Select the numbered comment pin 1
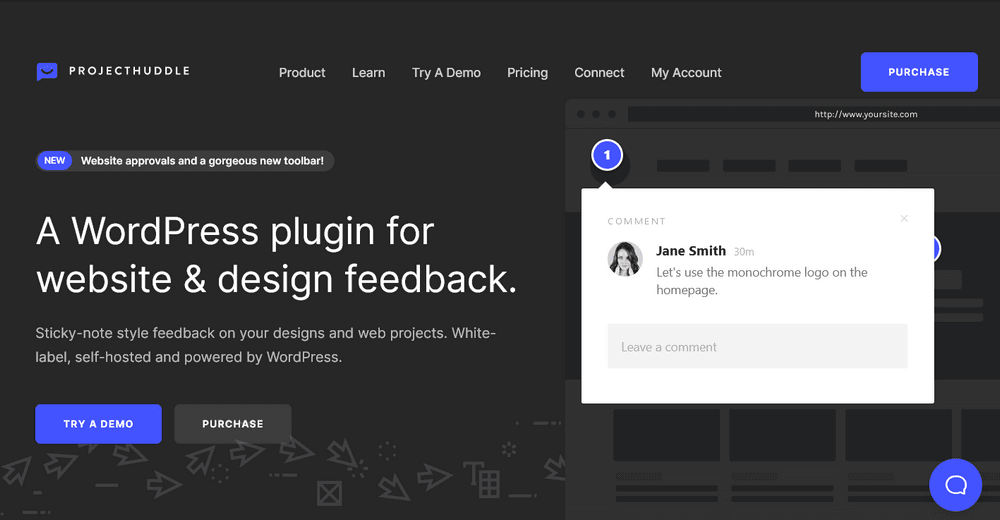This screenshot has width=1000, height=520. click(x=607, y=155)
